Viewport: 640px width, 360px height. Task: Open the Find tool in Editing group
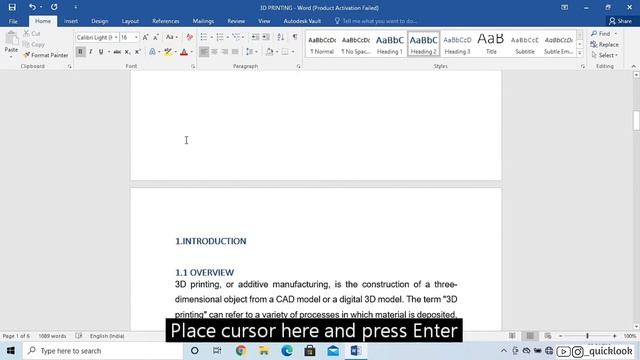601,33
